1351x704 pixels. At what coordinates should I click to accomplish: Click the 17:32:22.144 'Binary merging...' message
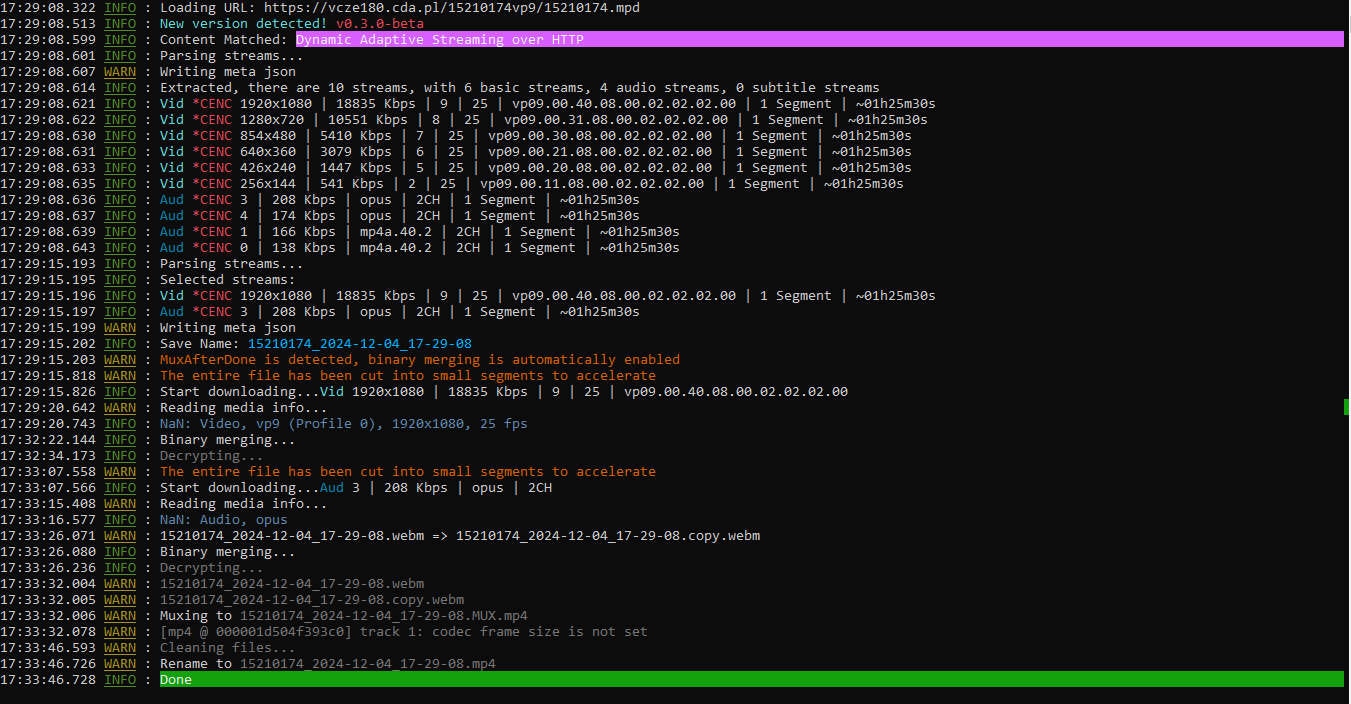(228, 440)
